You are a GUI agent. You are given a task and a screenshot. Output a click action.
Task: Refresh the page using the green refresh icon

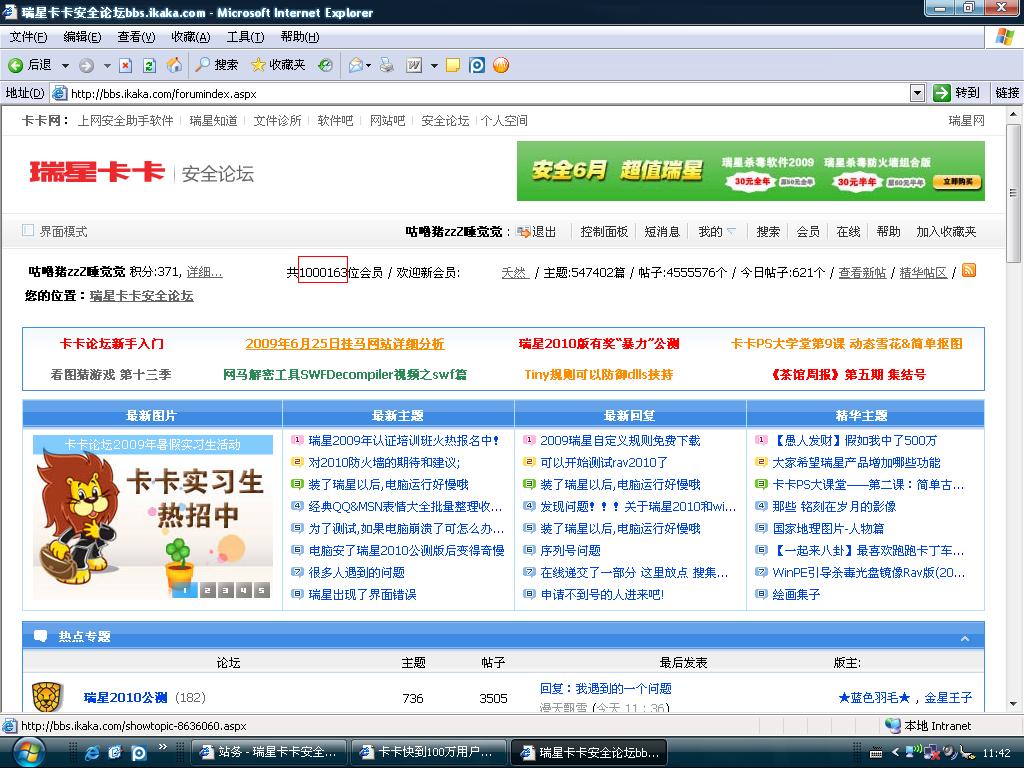coord(150,65)
